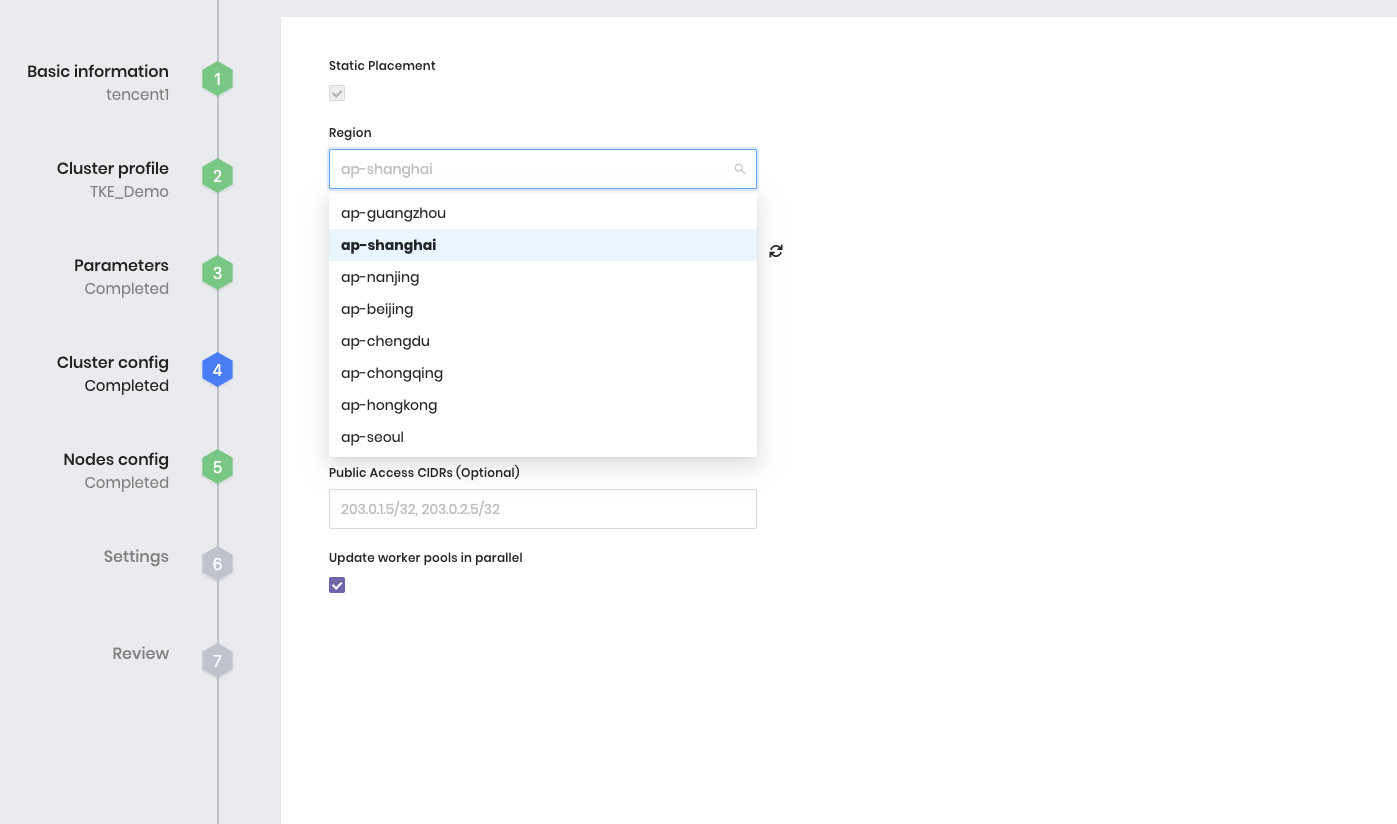
Task: Click step 4 Cluster config hexagon
Action: click(x=217, y=371)
